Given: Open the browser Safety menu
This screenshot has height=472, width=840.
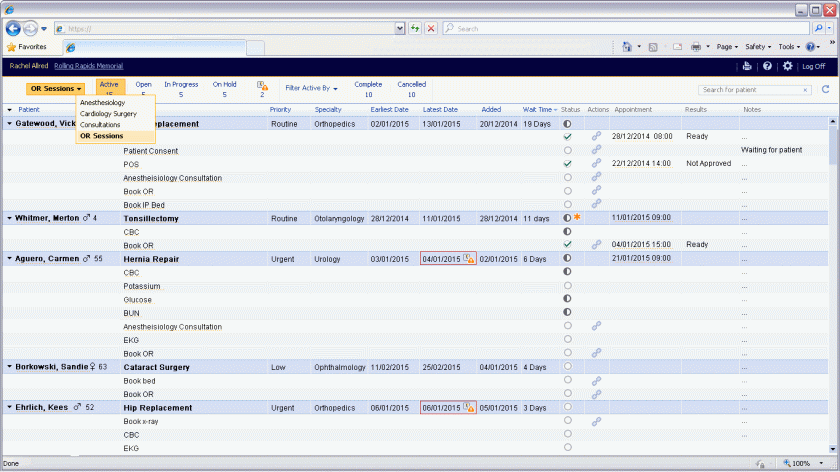Looking at the screenshot, I should 758,47.
